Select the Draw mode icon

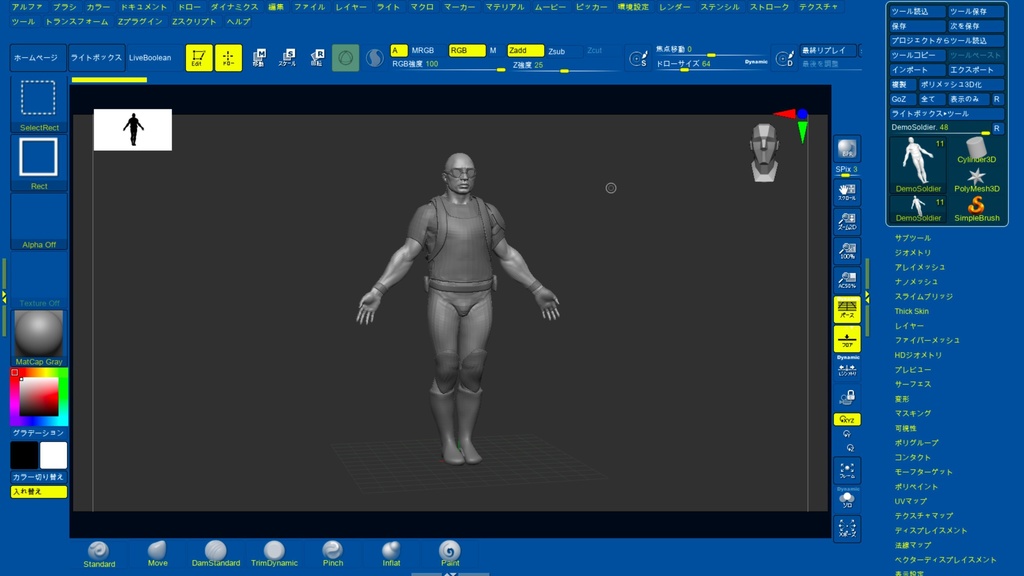point(229,57)
